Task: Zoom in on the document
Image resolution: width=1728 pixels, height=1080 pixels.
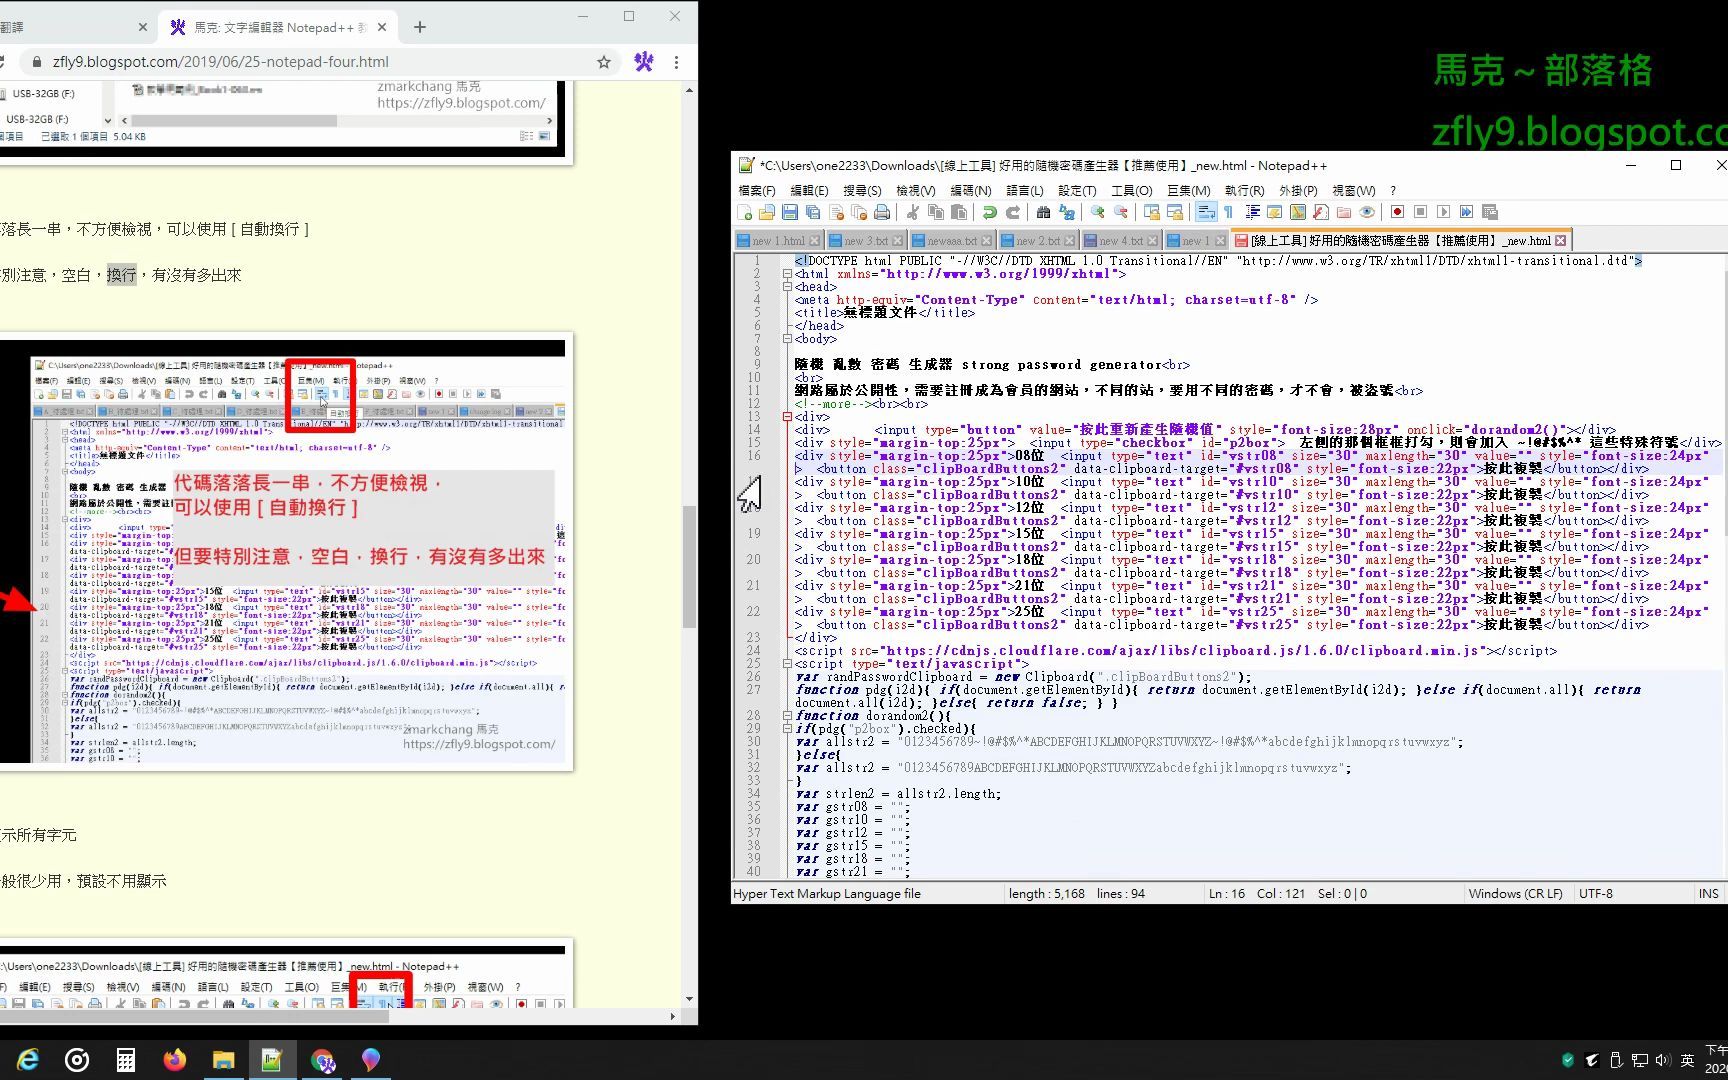Action: pyautogui.click(x=1096, y=211)
